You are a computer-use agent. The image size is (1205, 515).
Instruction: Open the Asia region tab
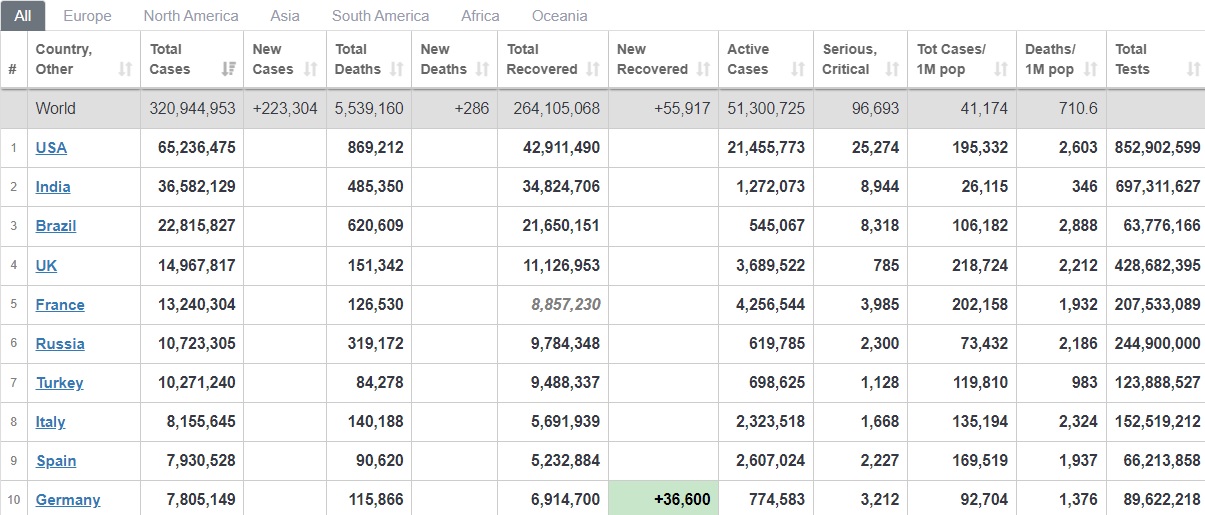[285, 16]
